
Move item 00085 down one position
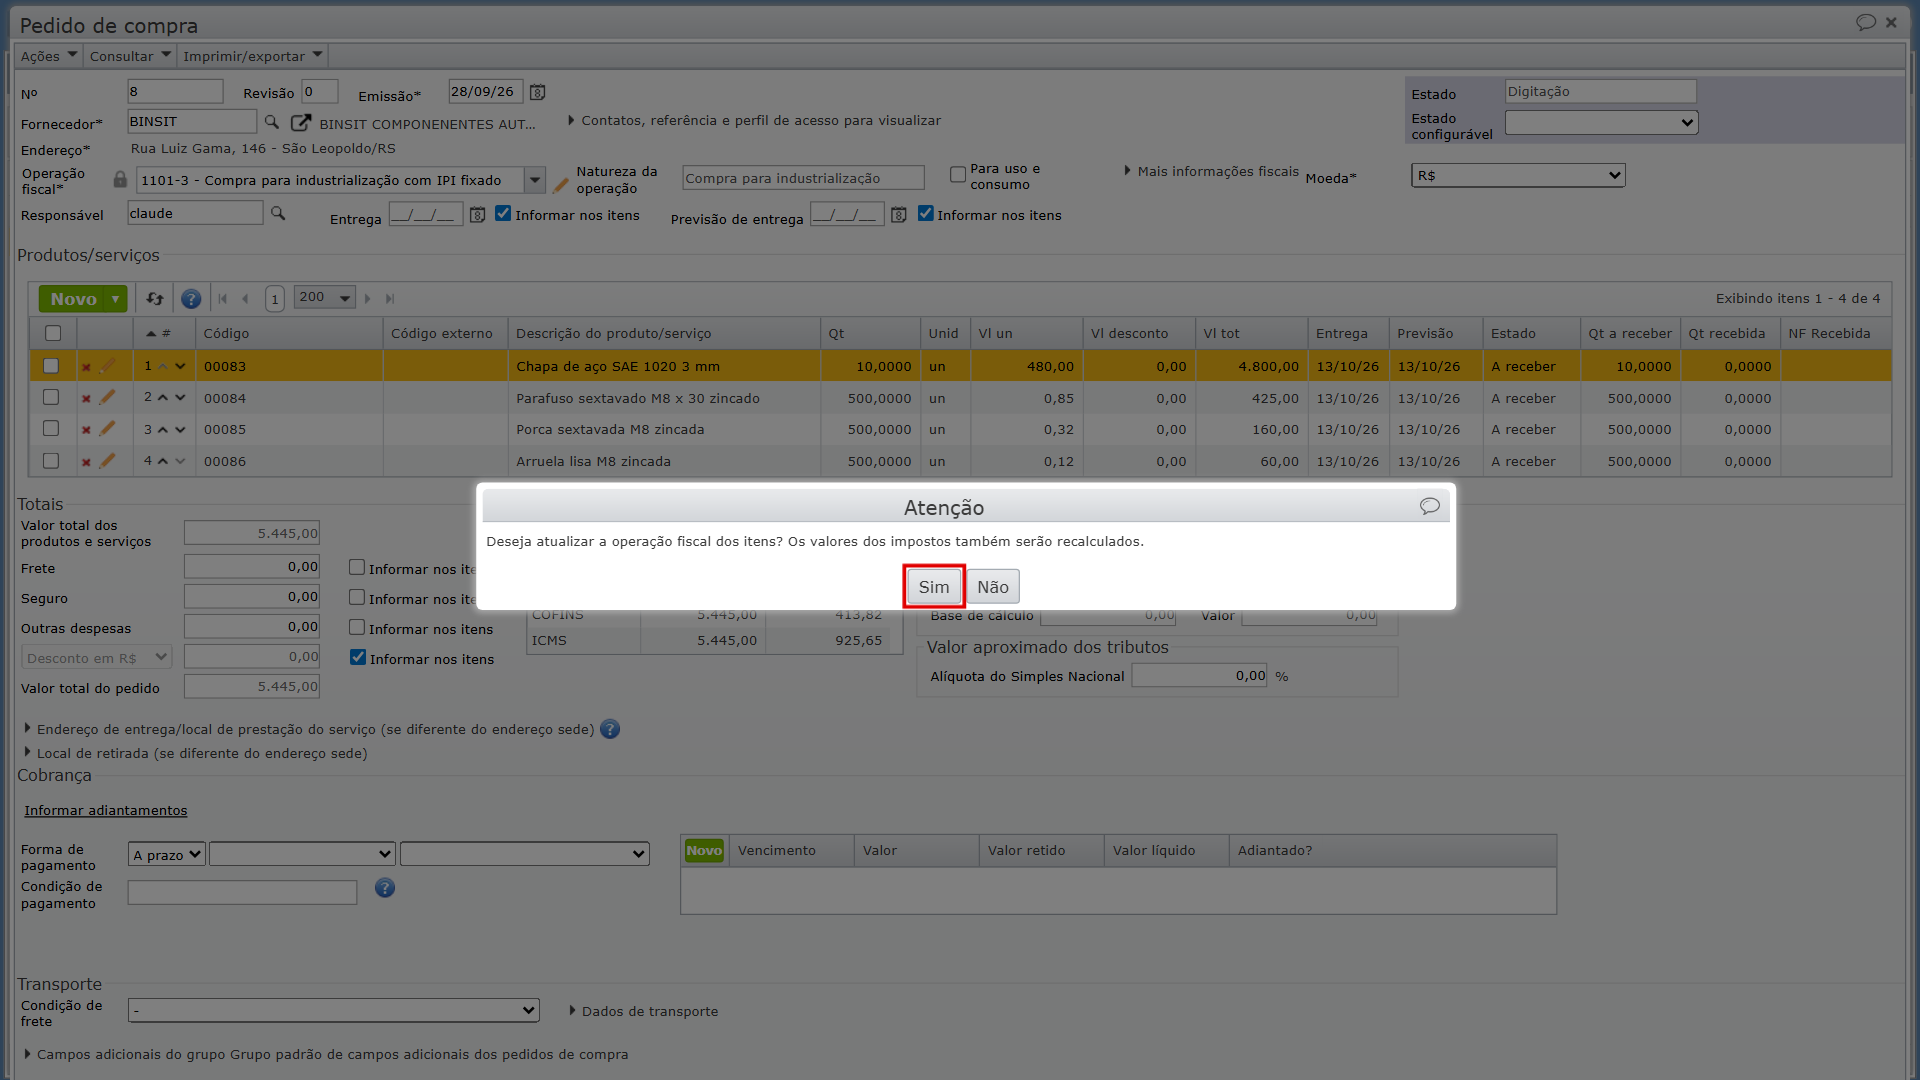(180, 430)
